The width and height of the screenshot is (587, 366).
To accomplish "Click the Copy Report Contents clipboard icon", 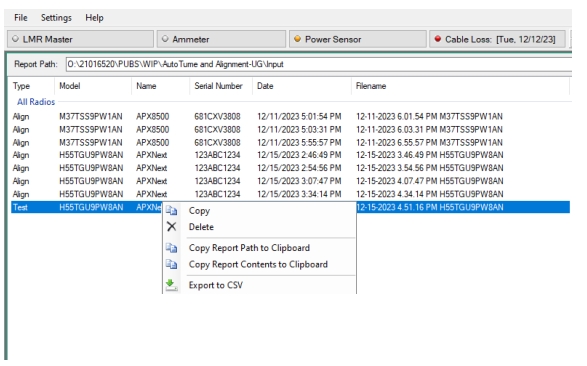I will (x=171, y=264).
